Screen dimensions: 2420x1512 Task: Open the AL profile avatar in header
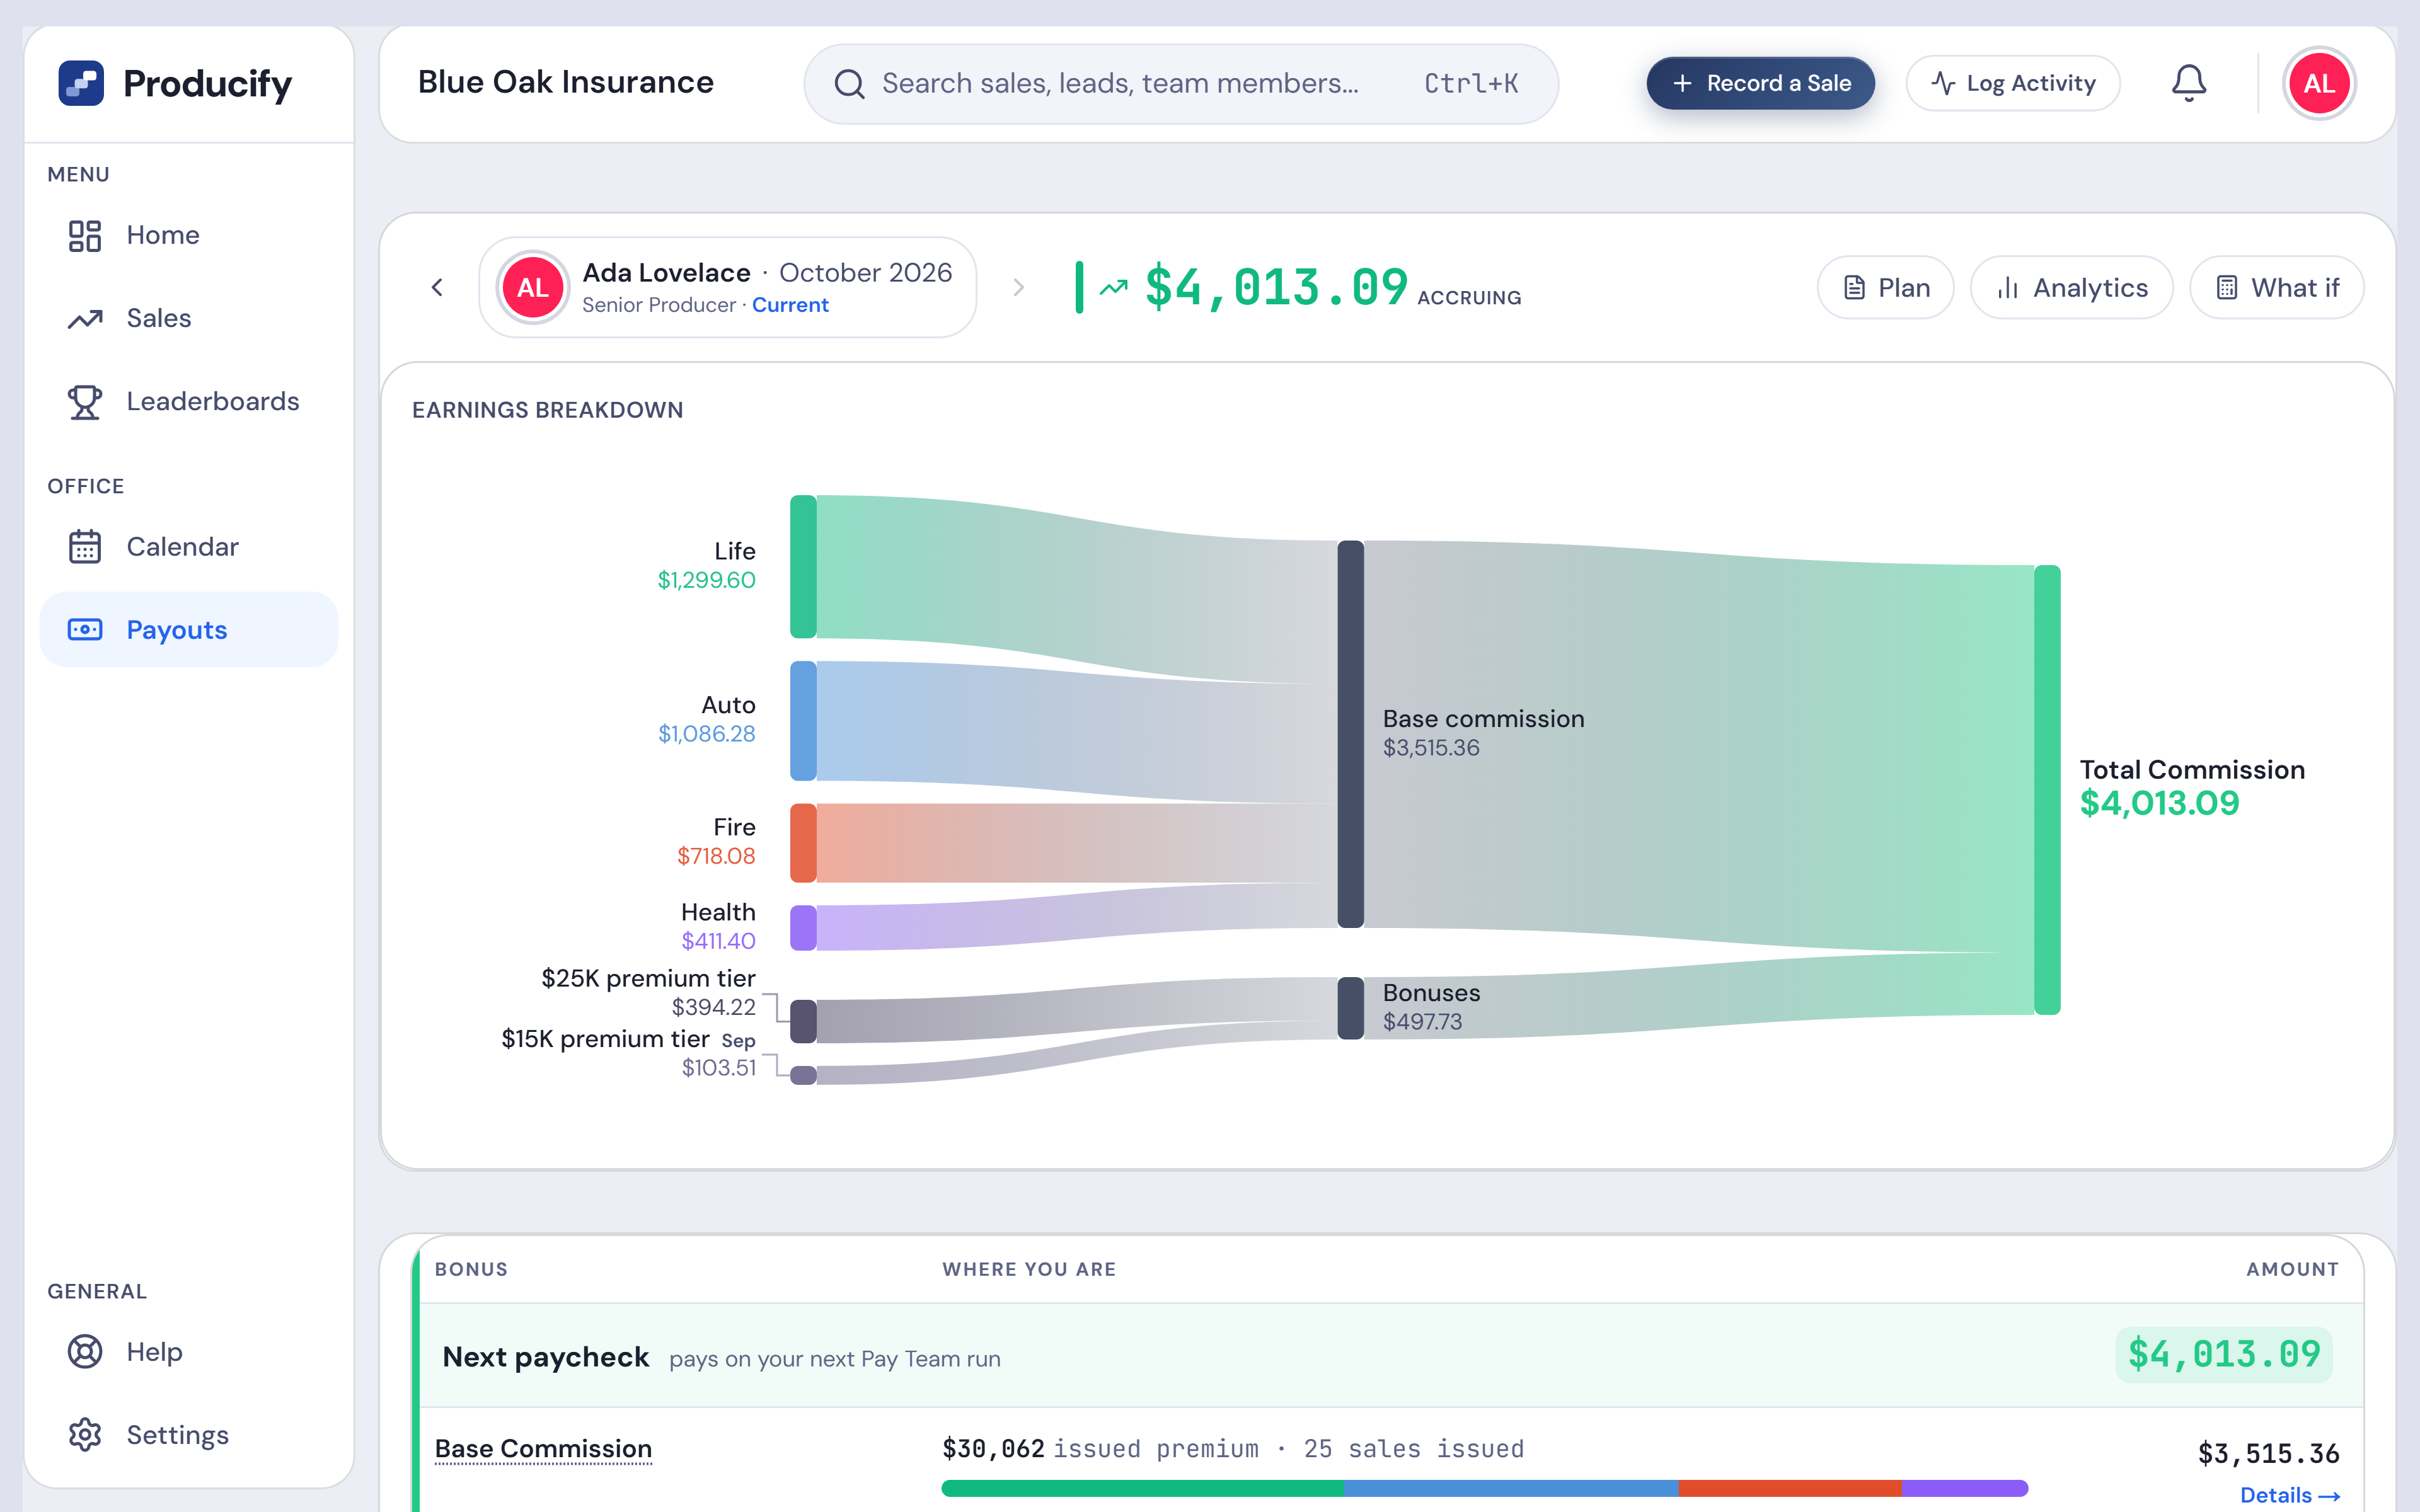tap(2319, 83)
